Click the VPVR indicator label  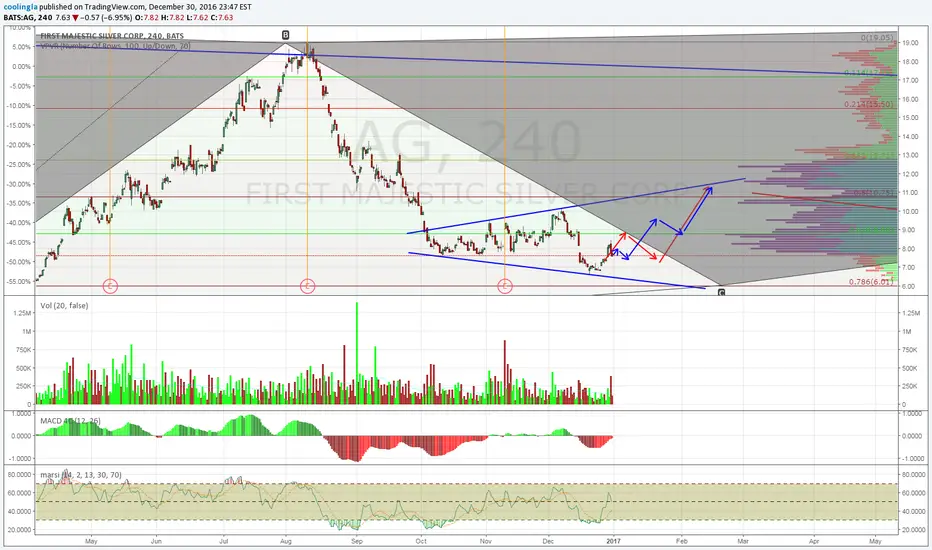tap(115, 46)
